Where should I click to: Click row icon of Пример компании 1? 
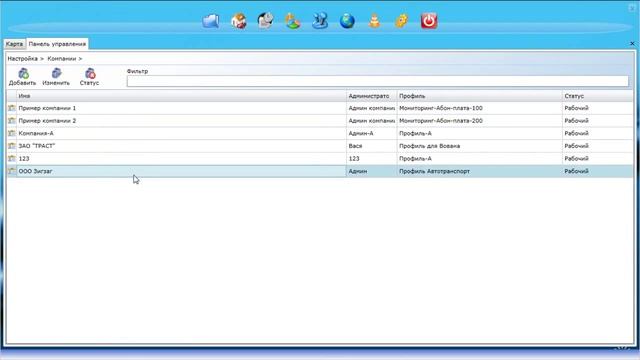pos(11,108)
